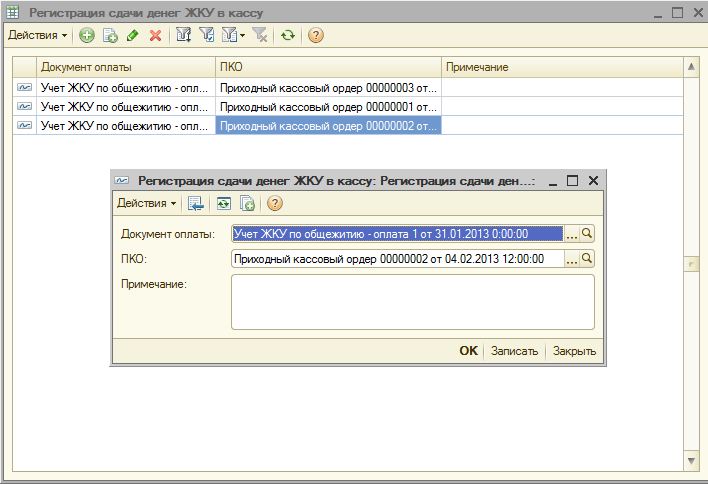Click the Закрыть button in the dialog

click(x=574, y=351)
